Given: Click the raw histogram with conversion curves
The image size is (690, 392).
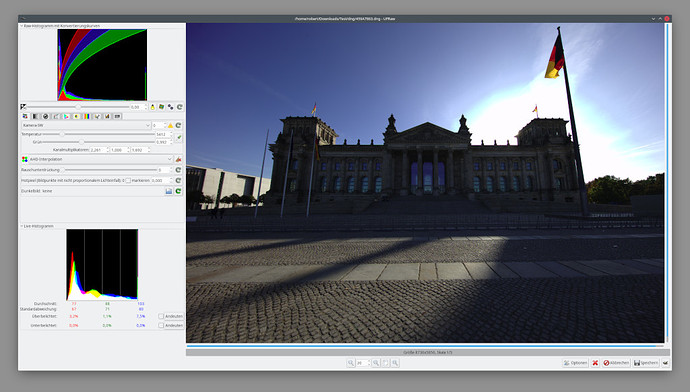Looking at the screenshot, I should [x=102, y=65].
